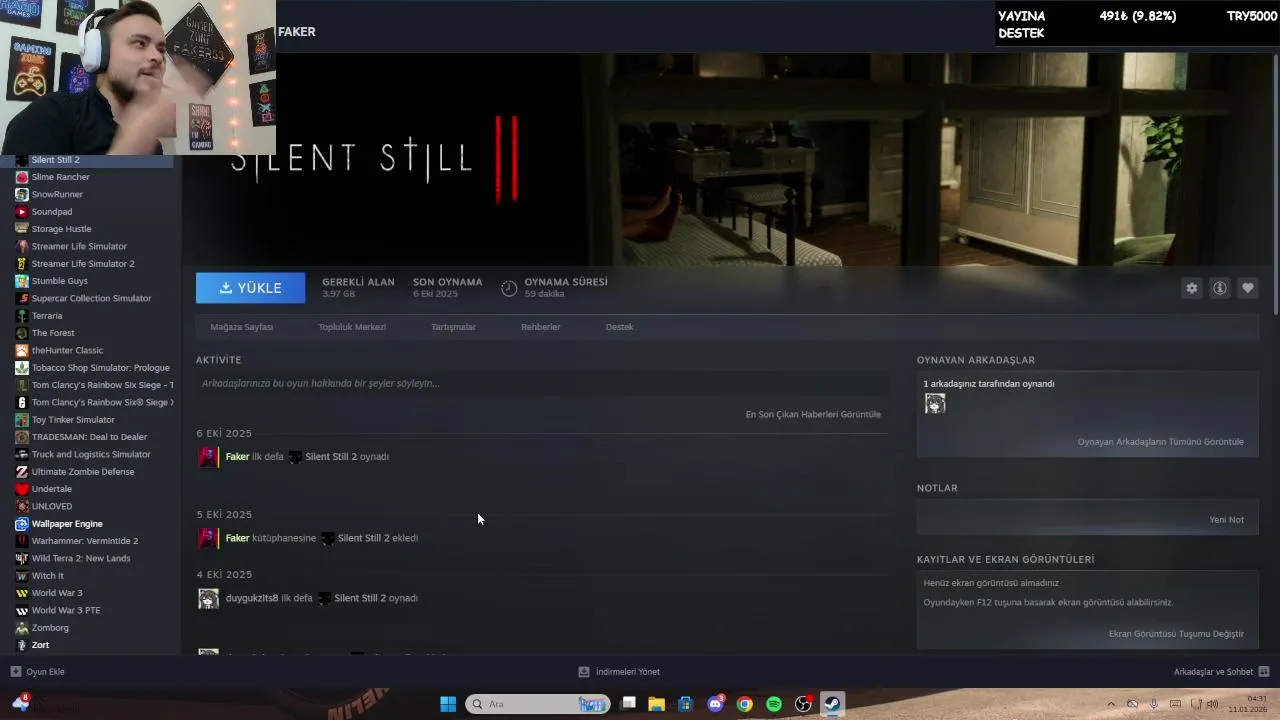The height and width of the screenshot is (720, 1280).
Task: Open İndirmeleri Yönet downloads manager
Action: 619,672
